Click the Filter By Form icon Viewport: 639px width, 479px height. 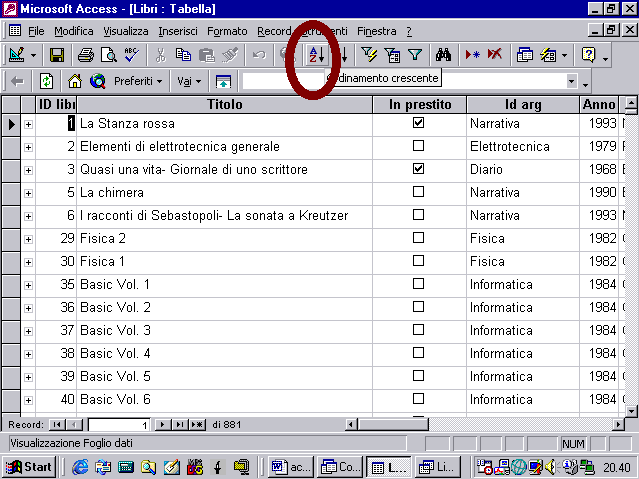point(392,55)
